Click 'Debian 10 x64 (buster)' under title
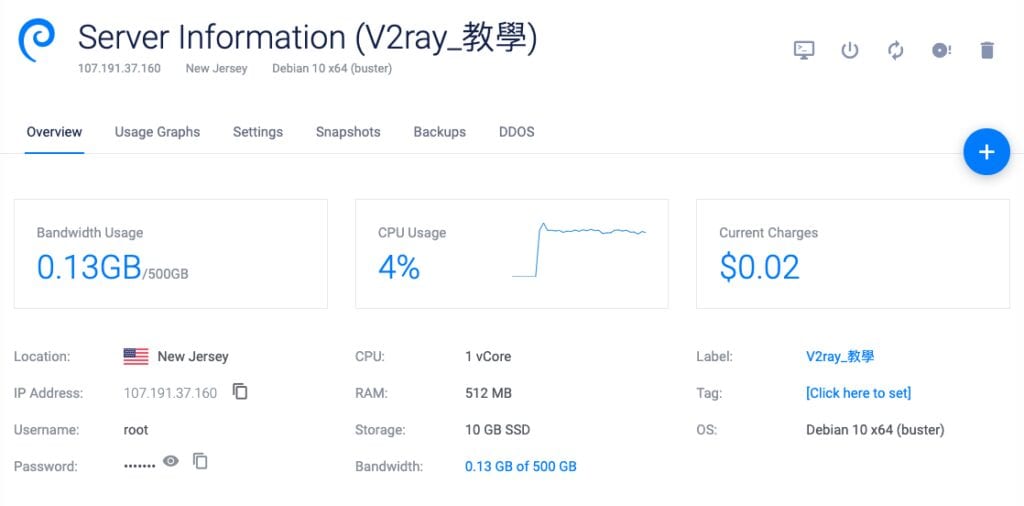1024x506 pixels. pyautogui.click(x=332, y=68)
